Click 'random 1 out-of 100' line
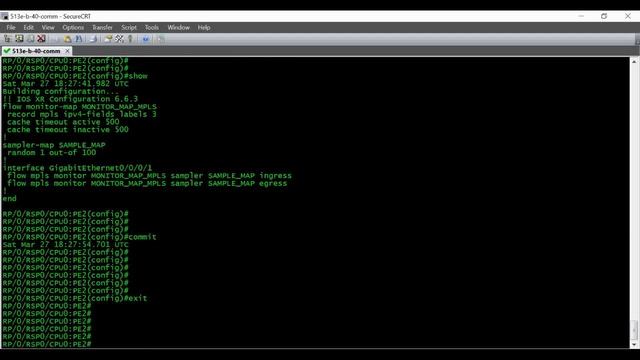Screen dimensions: 640x360 pyautogui.click(x=51, y=153)
